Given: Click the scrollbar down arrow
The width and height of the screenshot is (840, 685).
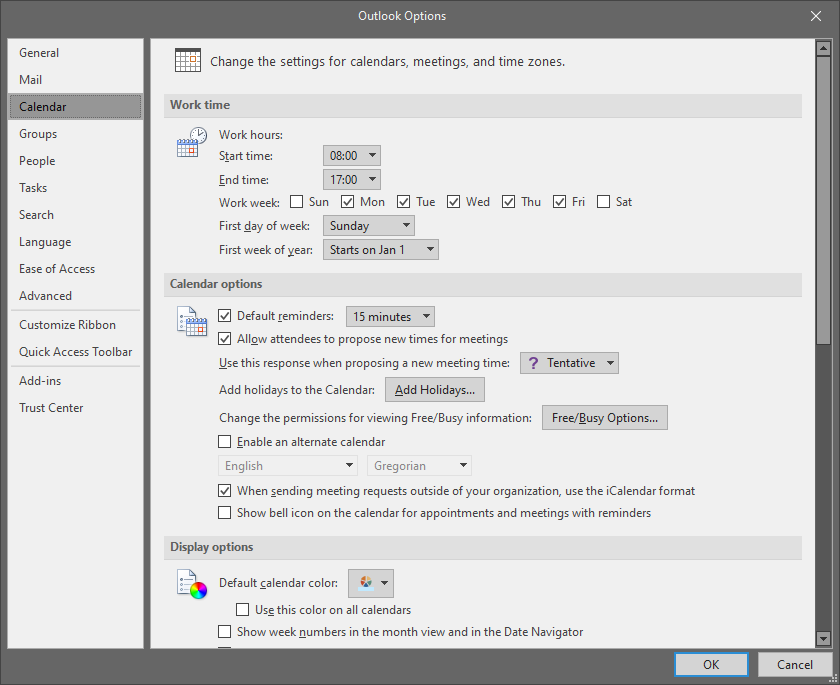Looking at the screenshot, I should tap(823, 638).
